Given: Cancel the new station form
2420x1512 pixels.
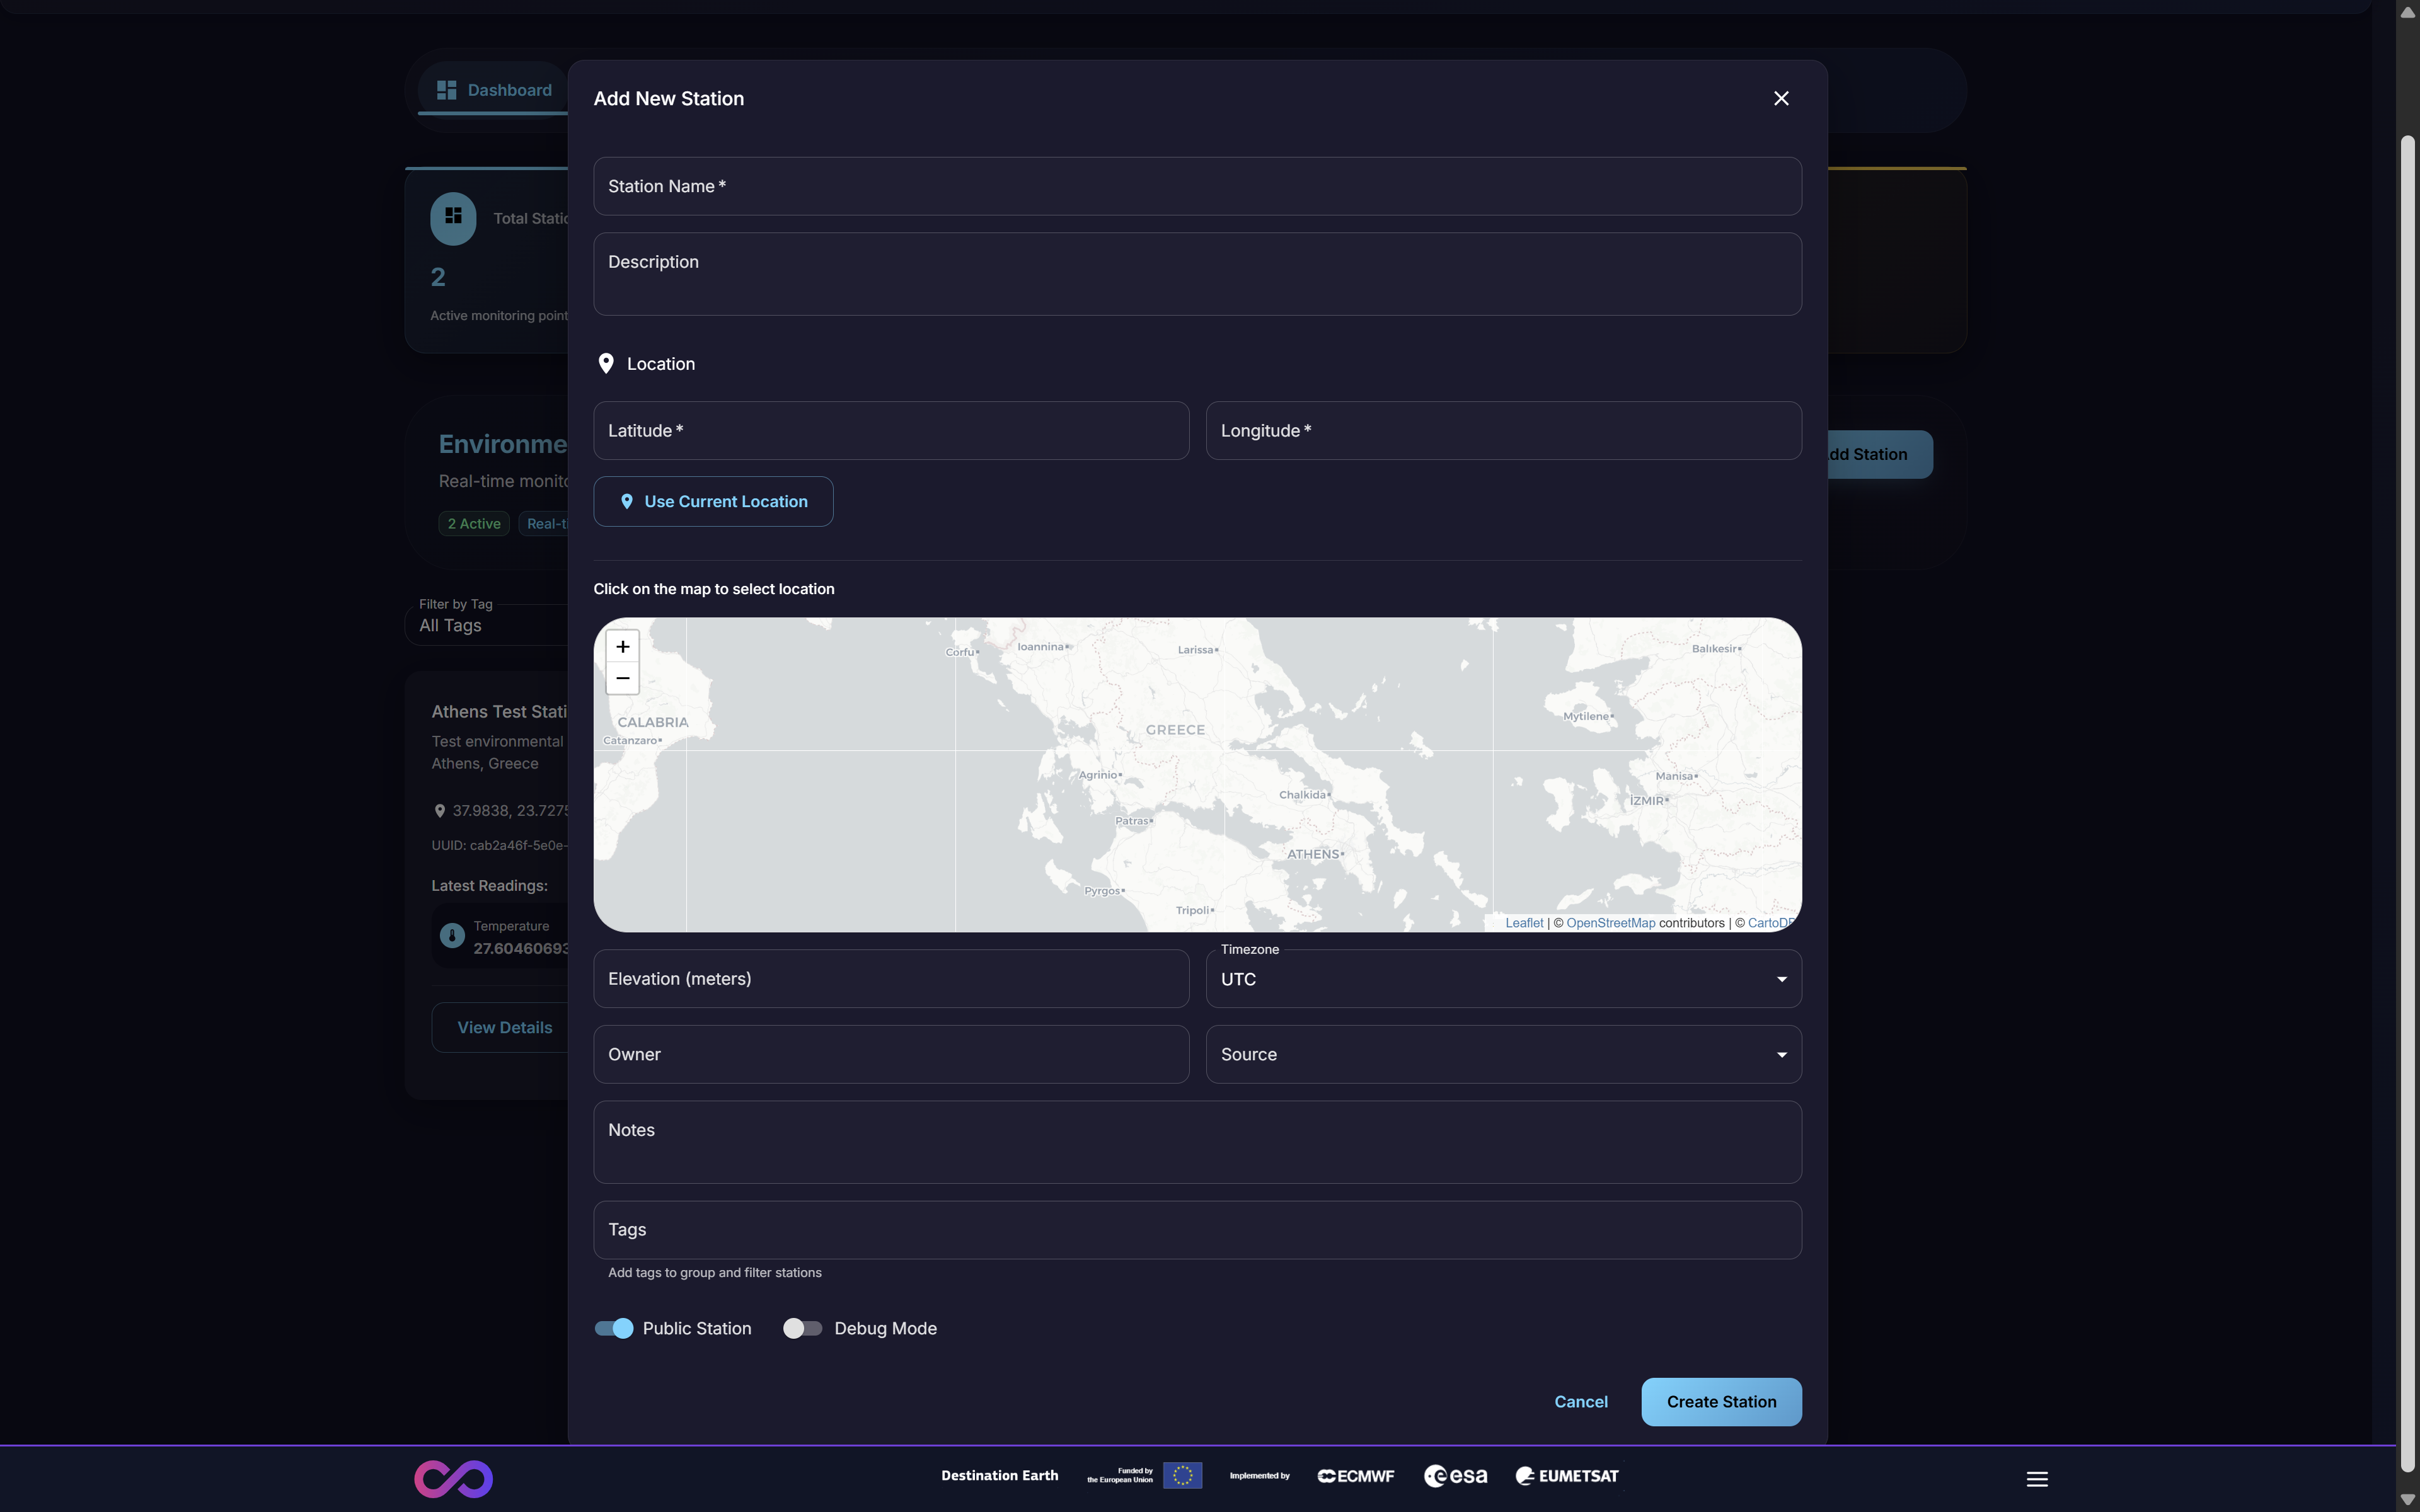Looking at the screenshot, I should click(1580, 1401).
